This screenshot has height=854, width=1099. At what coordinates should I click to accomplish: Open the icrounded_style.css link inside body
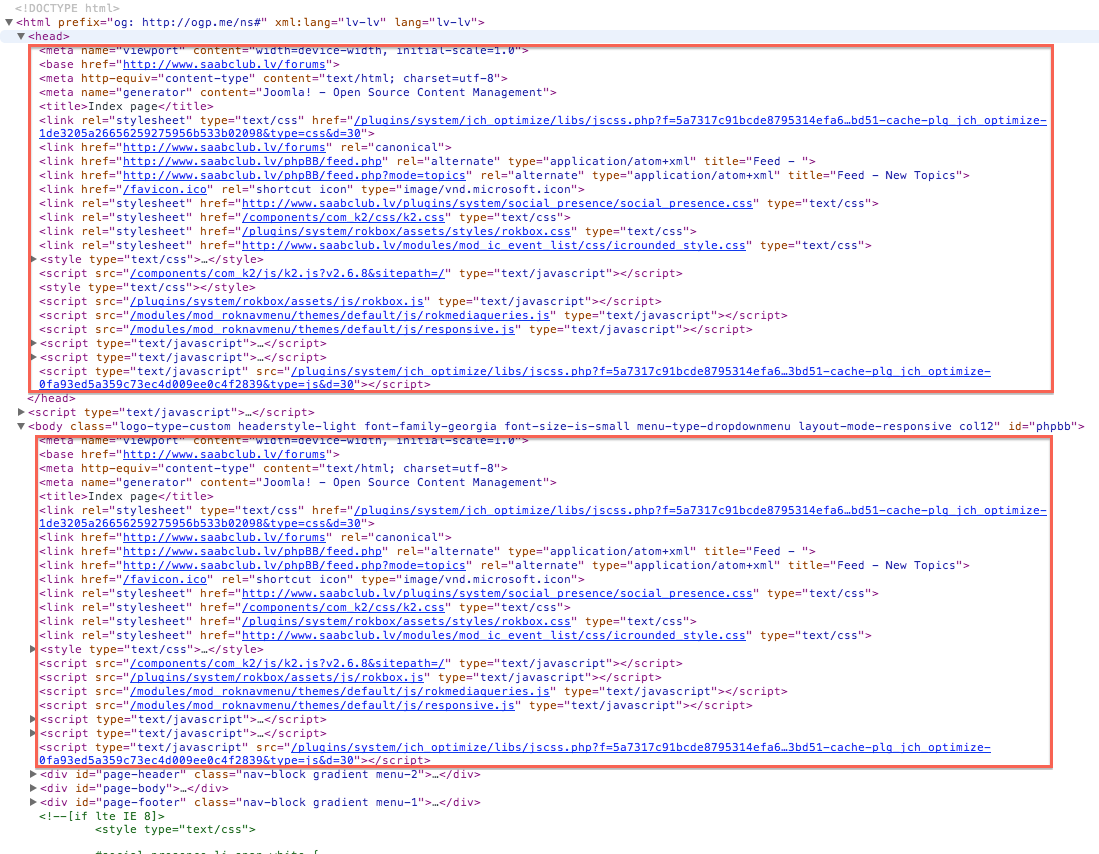(493, 635)
